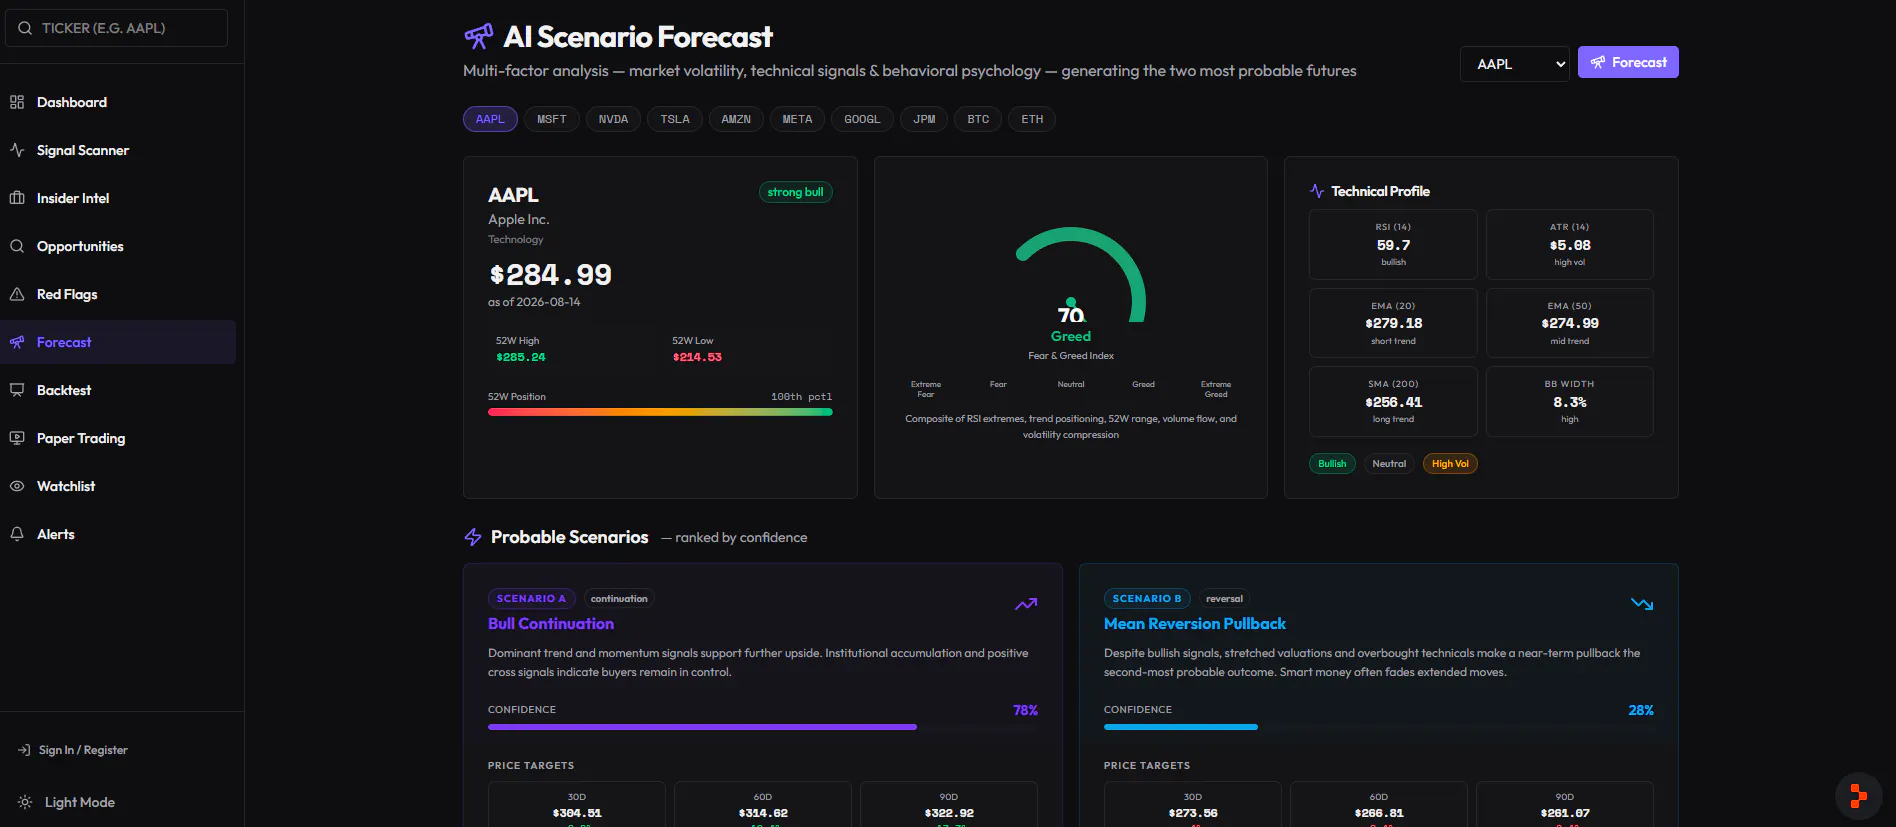1896x827 pixels.
Task: Click the BB Width metric card
Action: pos(1570,401)
